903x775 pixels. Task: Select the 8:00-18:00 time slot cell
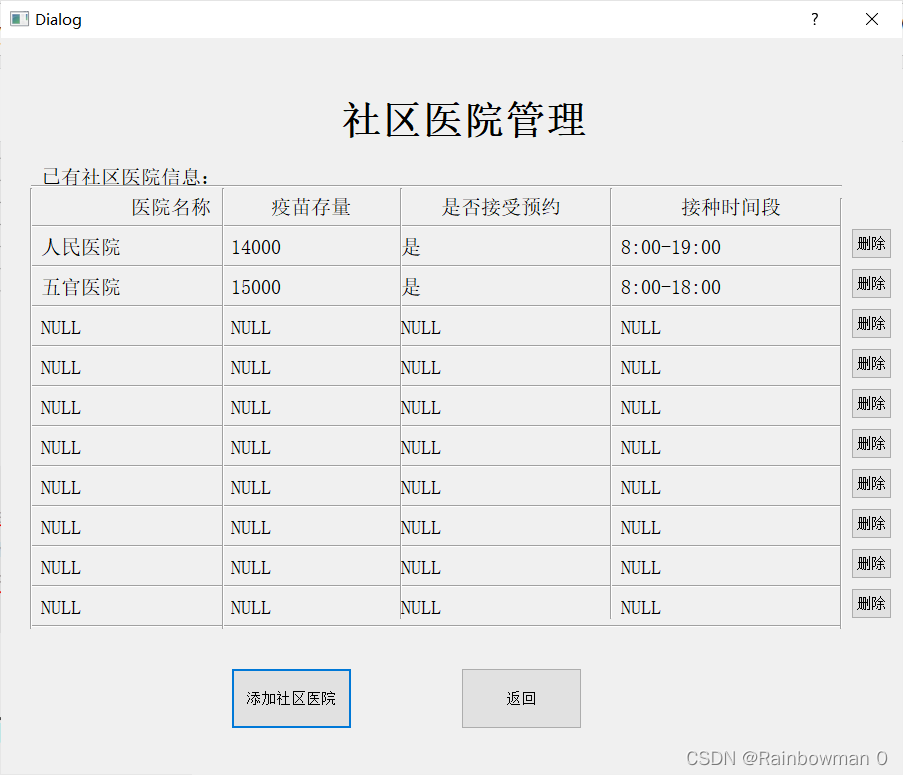tap(725, 287)
